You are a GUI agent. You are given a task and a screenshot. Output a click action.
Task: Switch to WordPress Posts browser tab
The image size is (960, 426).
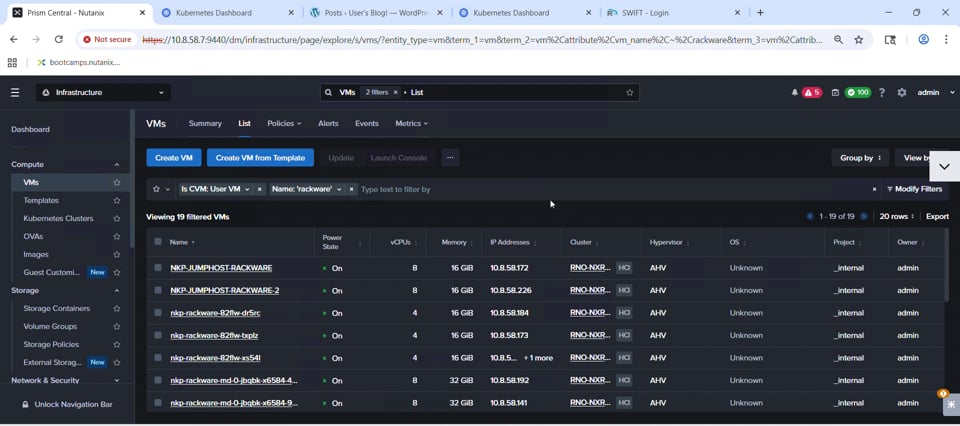pos(377,12)
